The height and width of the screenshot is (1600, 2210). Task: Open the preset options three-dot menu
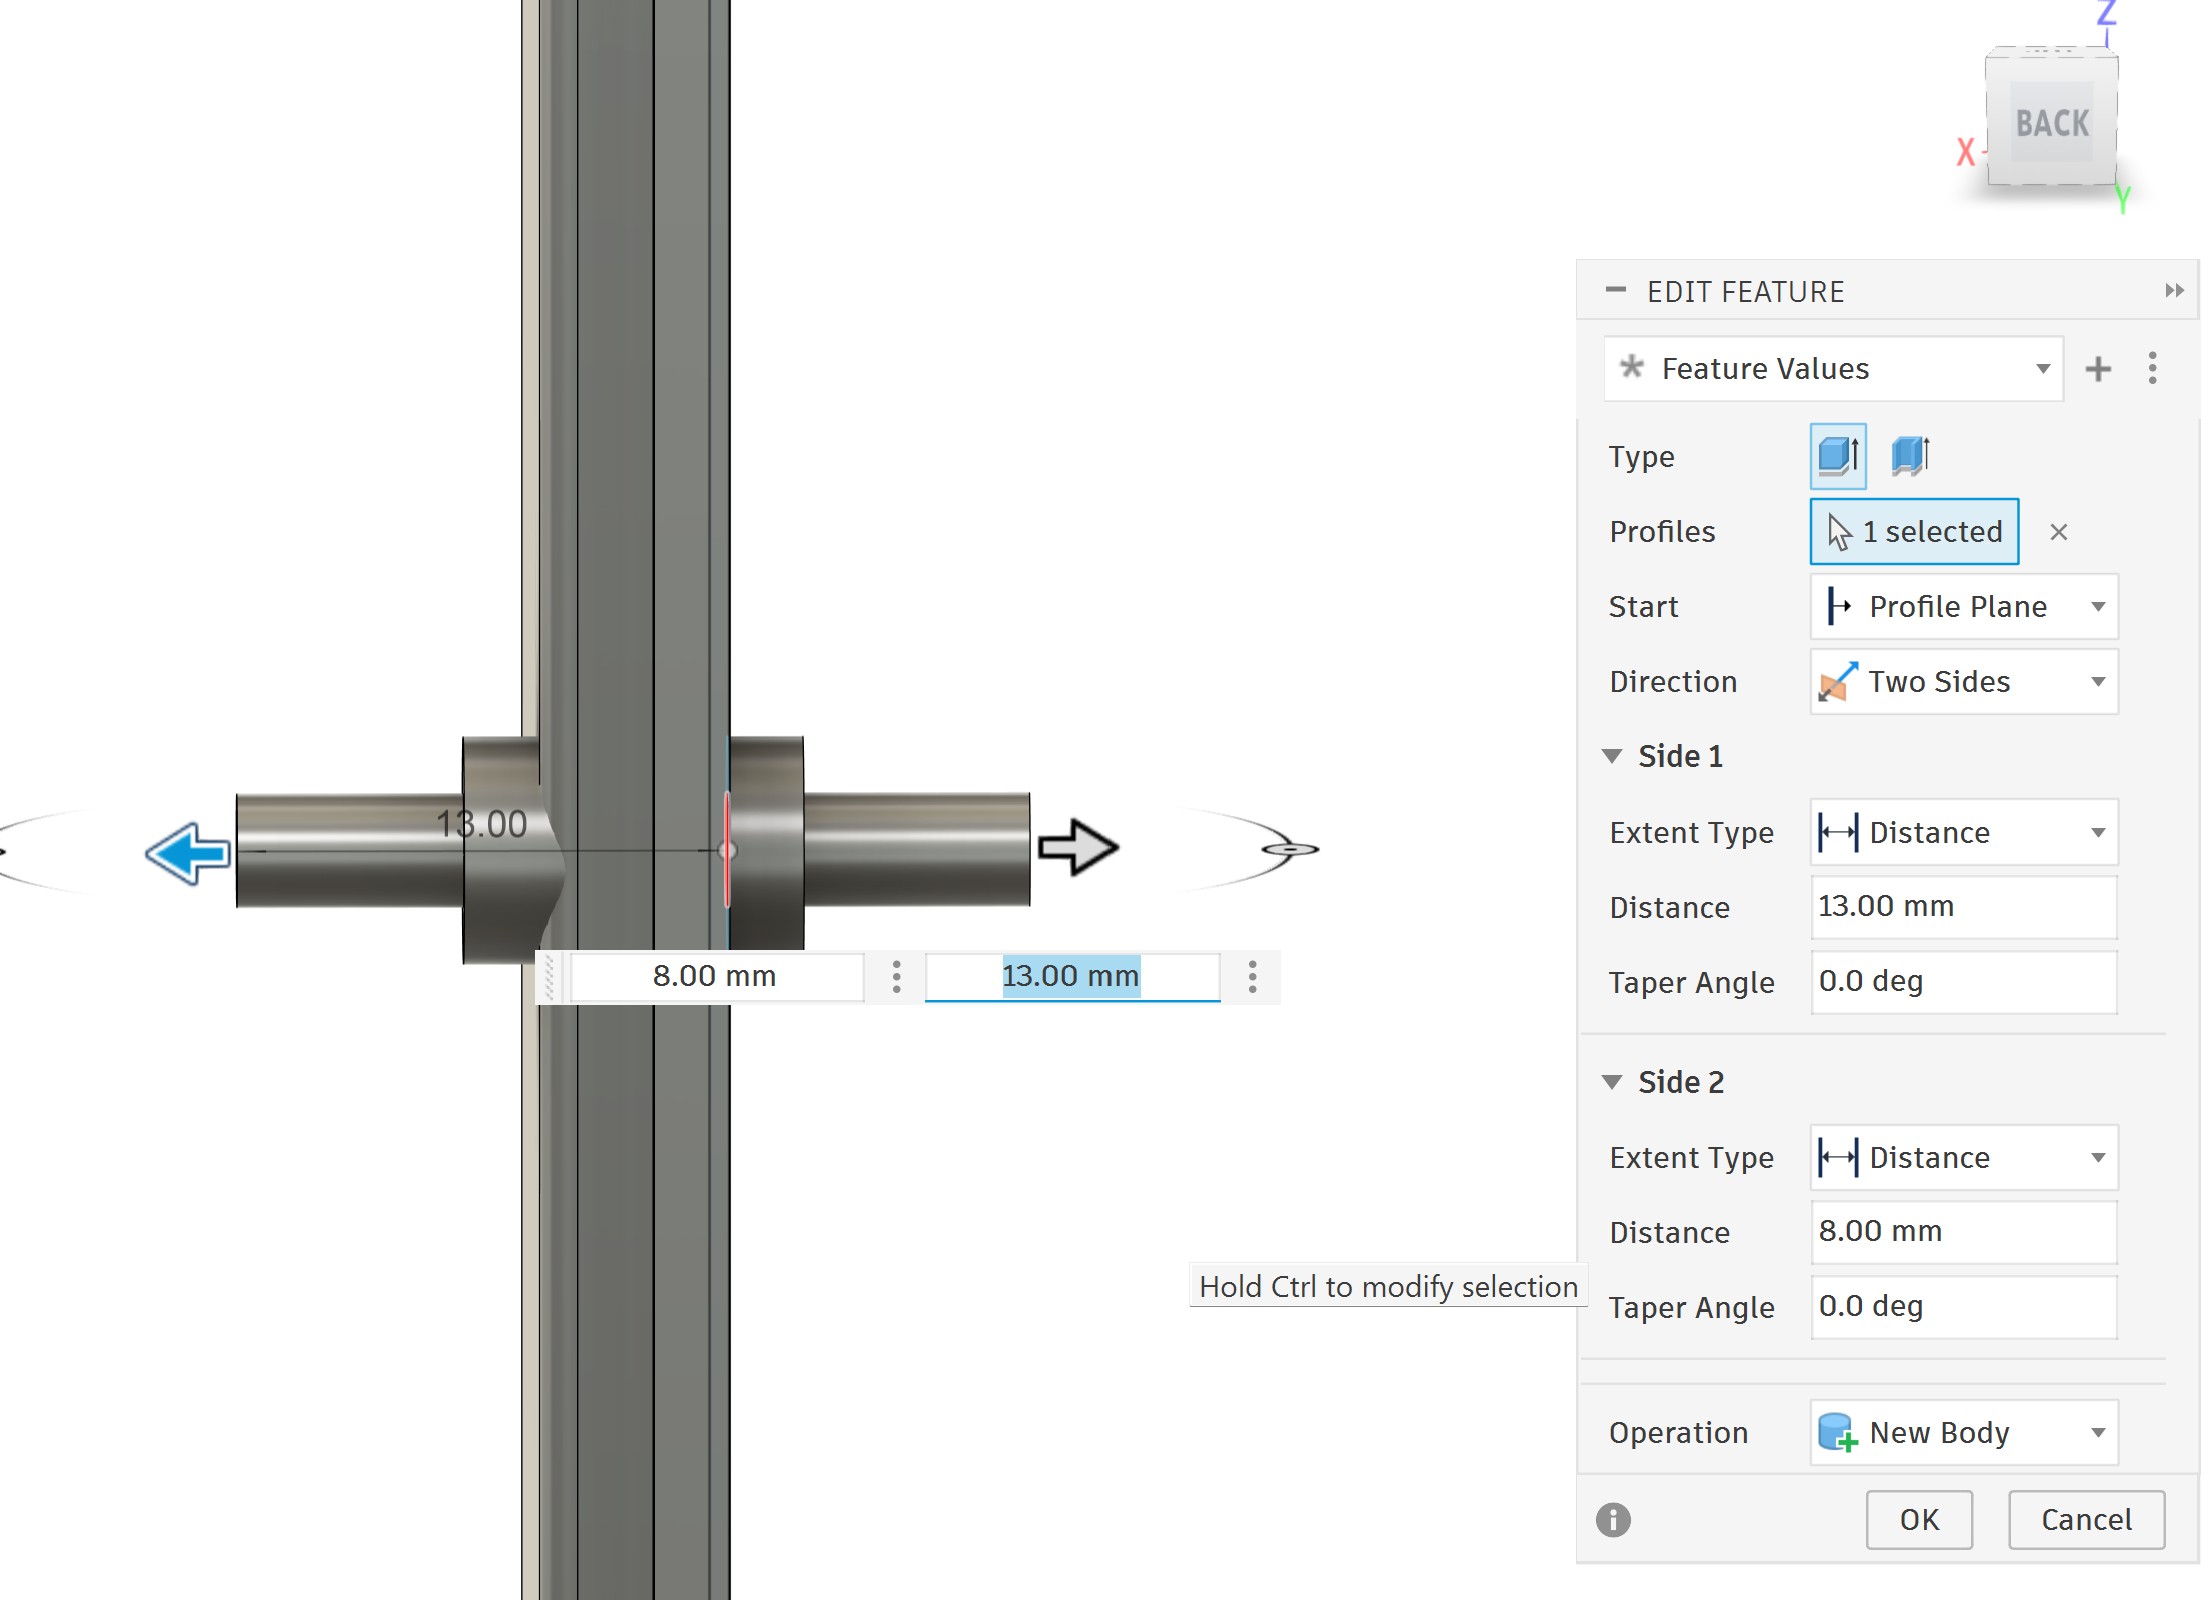click(2152, 369)
